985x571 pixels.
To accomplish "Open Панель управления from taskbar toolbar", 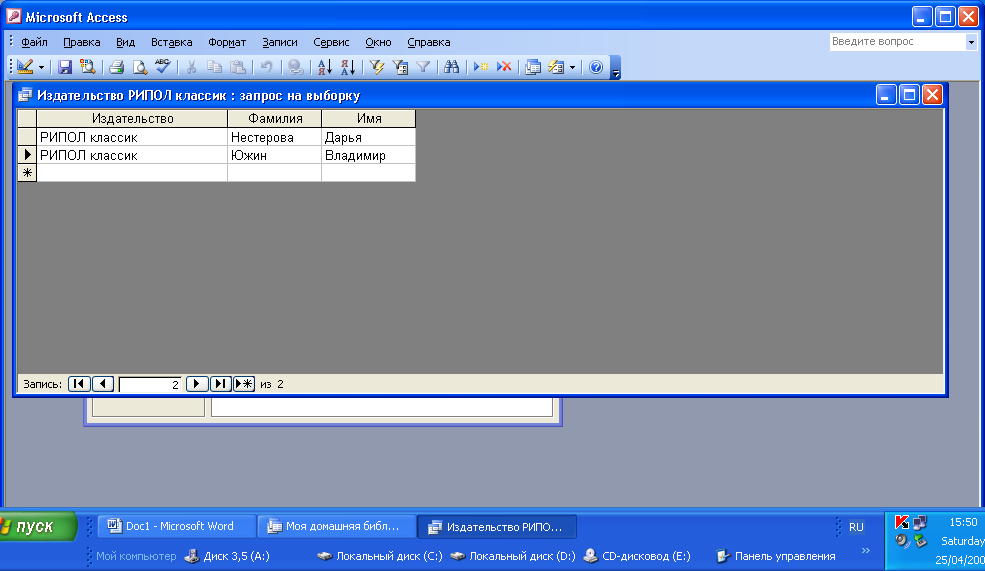I will click(776, 556).
